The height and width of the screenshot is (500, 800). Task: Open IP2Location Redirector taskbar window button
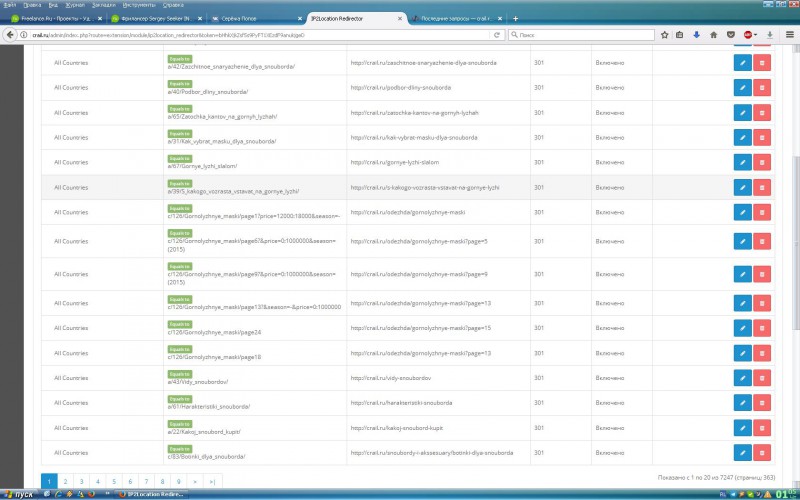click(151, 494)
